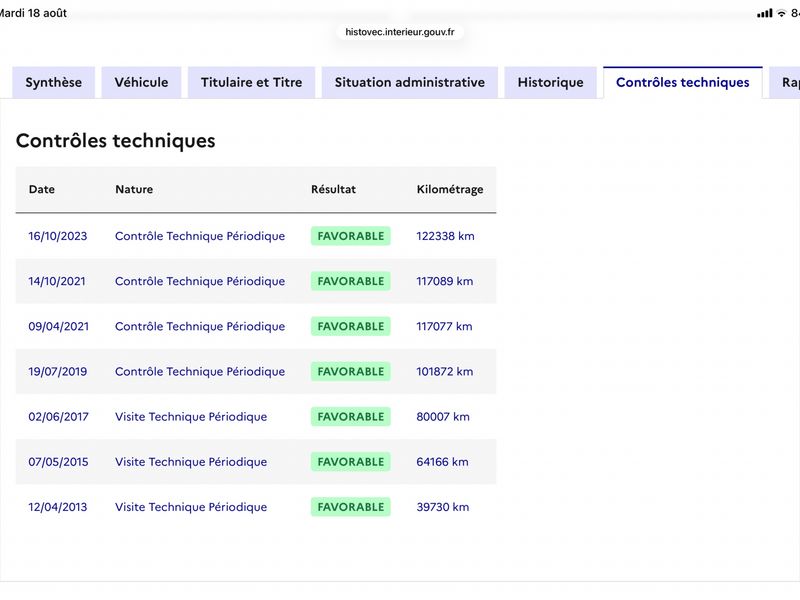Select the date 14/10/2021
The height and width of the screenshot is (600, 800).
(57, 281)
